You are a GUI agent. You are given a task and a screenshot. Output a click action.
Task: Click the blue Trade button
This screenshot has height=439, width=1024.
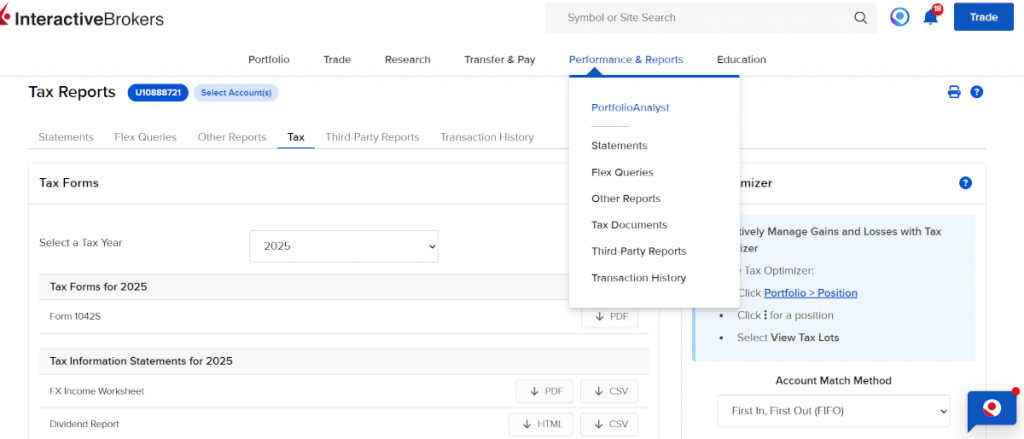984,17
